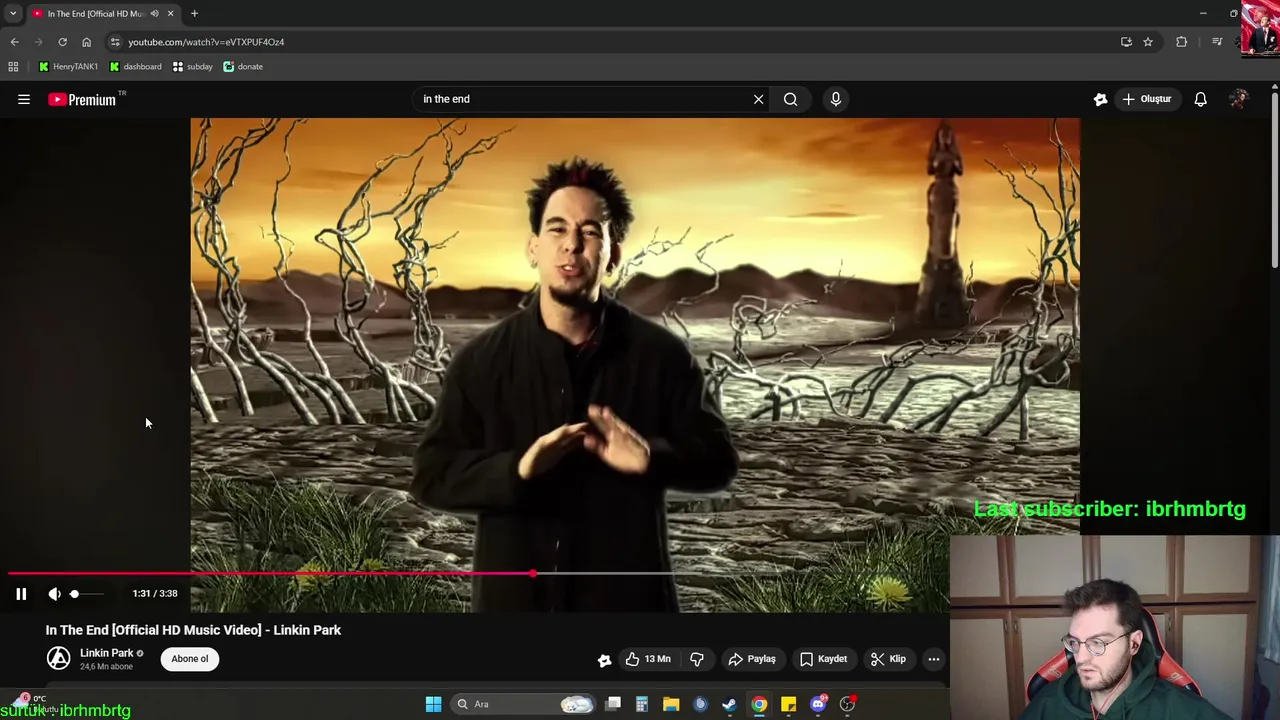Open the notifications bell

click(1200, 99)
